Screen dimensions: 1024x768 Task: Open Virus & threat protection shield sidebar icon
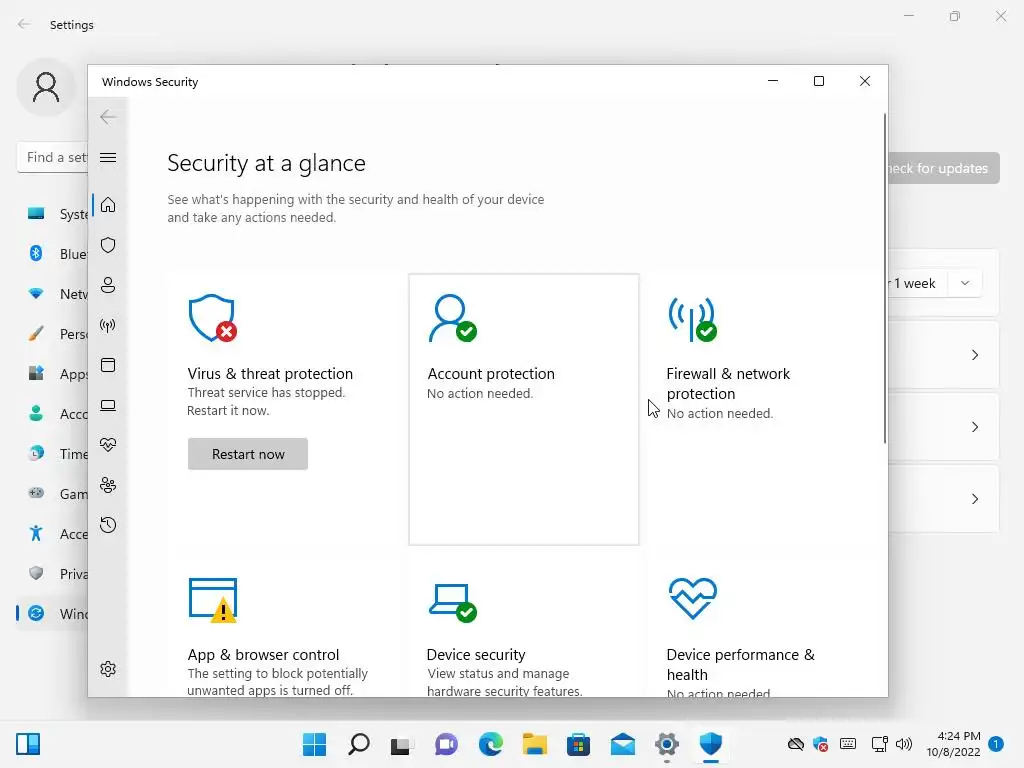click(108, 245)
